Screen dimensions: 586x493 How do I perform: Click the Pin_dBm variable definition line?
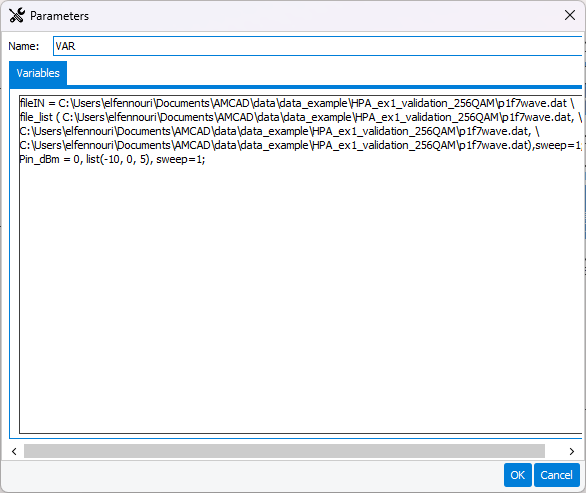(112, 160)
